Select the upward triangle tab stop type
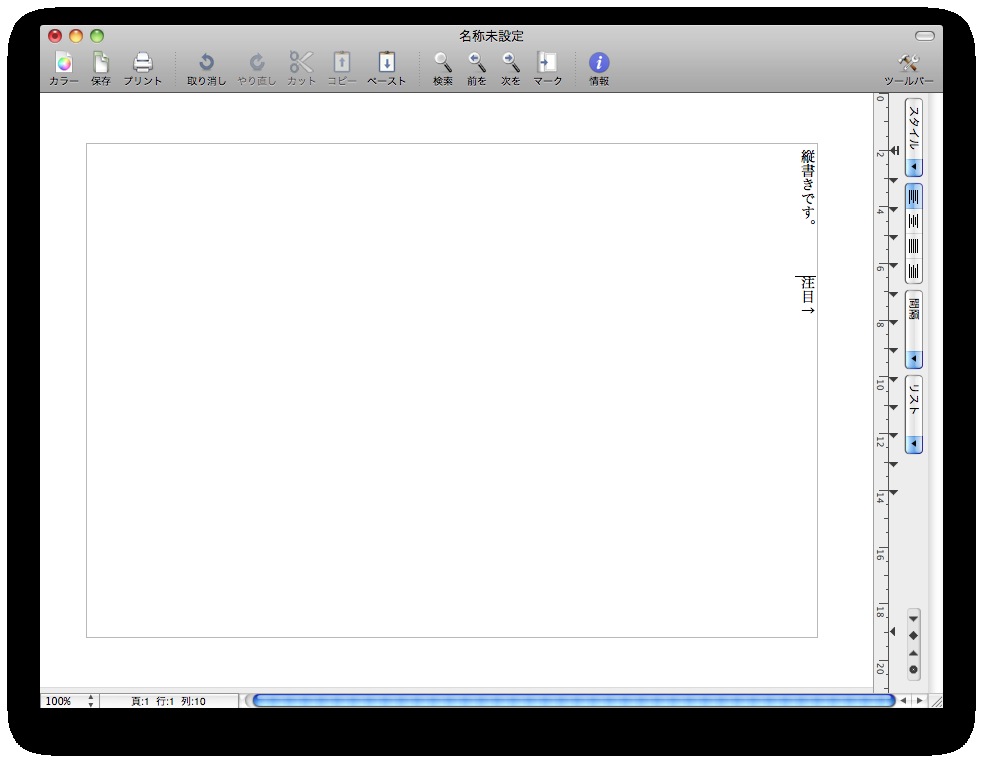Viewport: 983px width, 763px height. pos(913,653)
